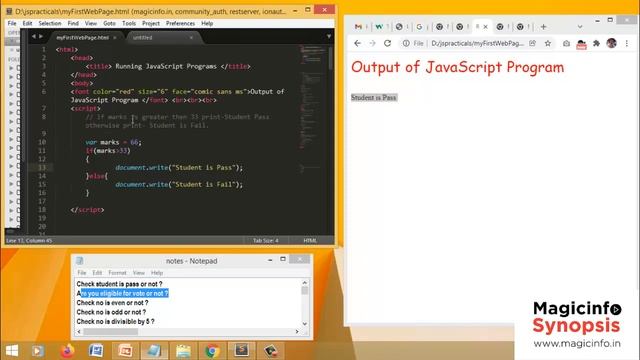Open PowerPoint from the taskbar

(125, 351)
